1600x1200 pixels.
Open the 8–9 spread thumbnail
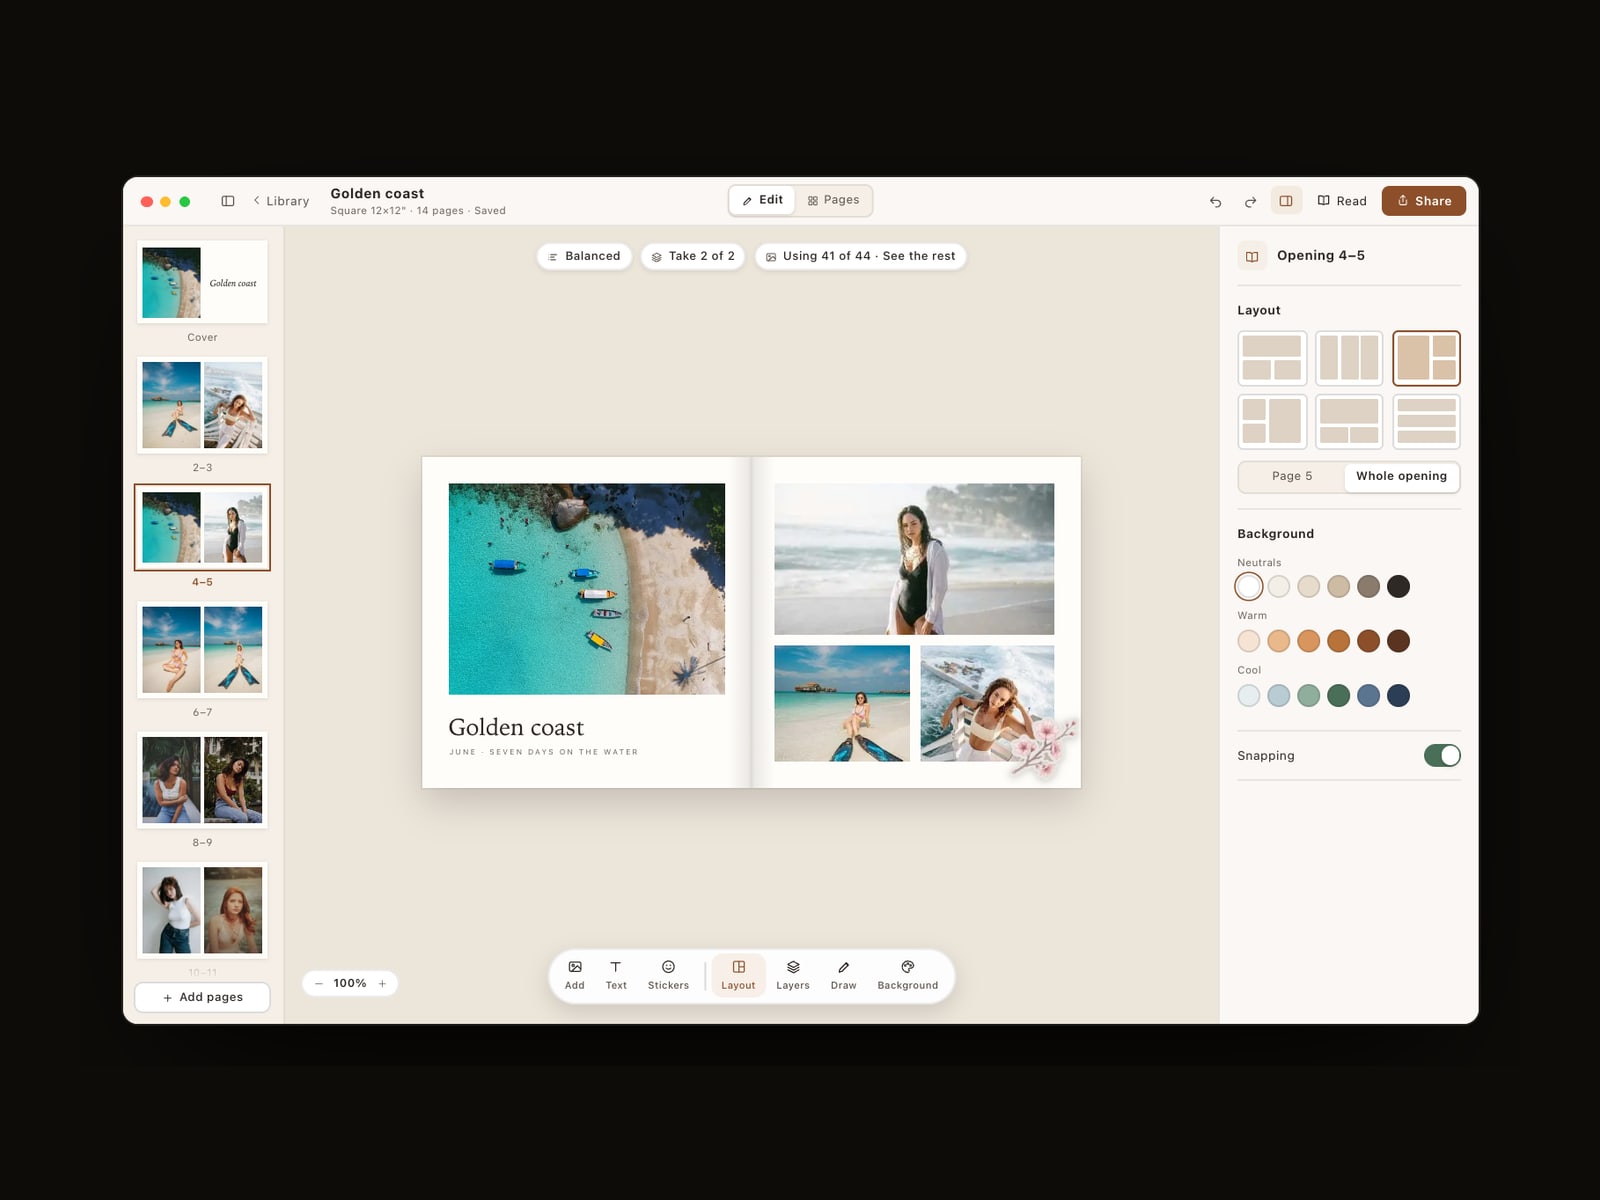(202, 780)
